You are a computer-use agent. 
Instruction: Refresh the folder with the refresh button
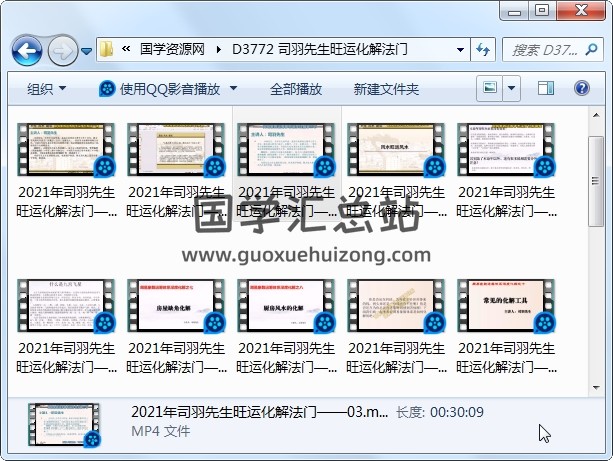483,50
